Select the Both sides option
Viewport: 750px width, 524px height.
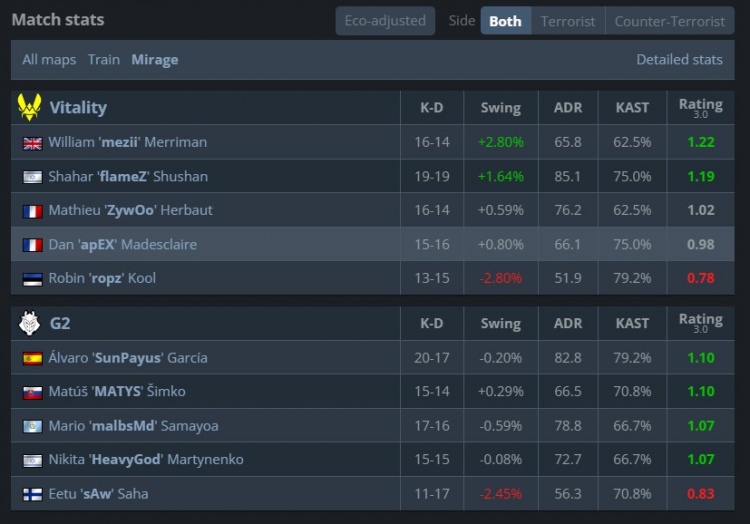[505, 21]
